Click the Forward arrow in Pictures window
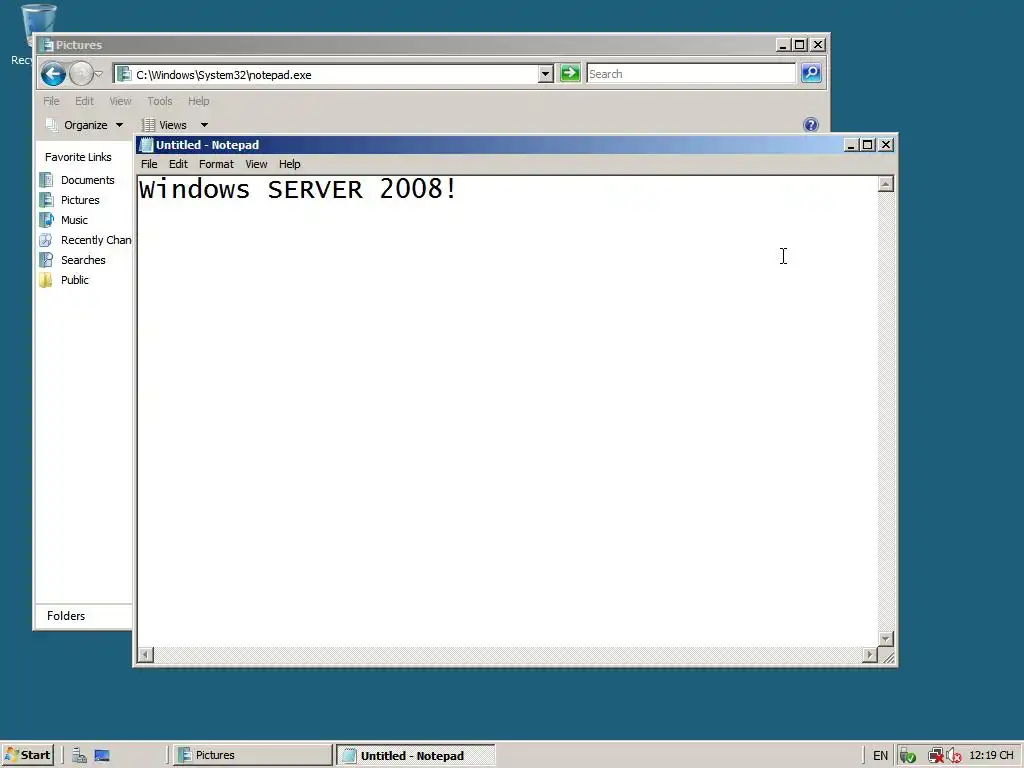This screenshot has height=768, width=1024. tap(81, 74)
